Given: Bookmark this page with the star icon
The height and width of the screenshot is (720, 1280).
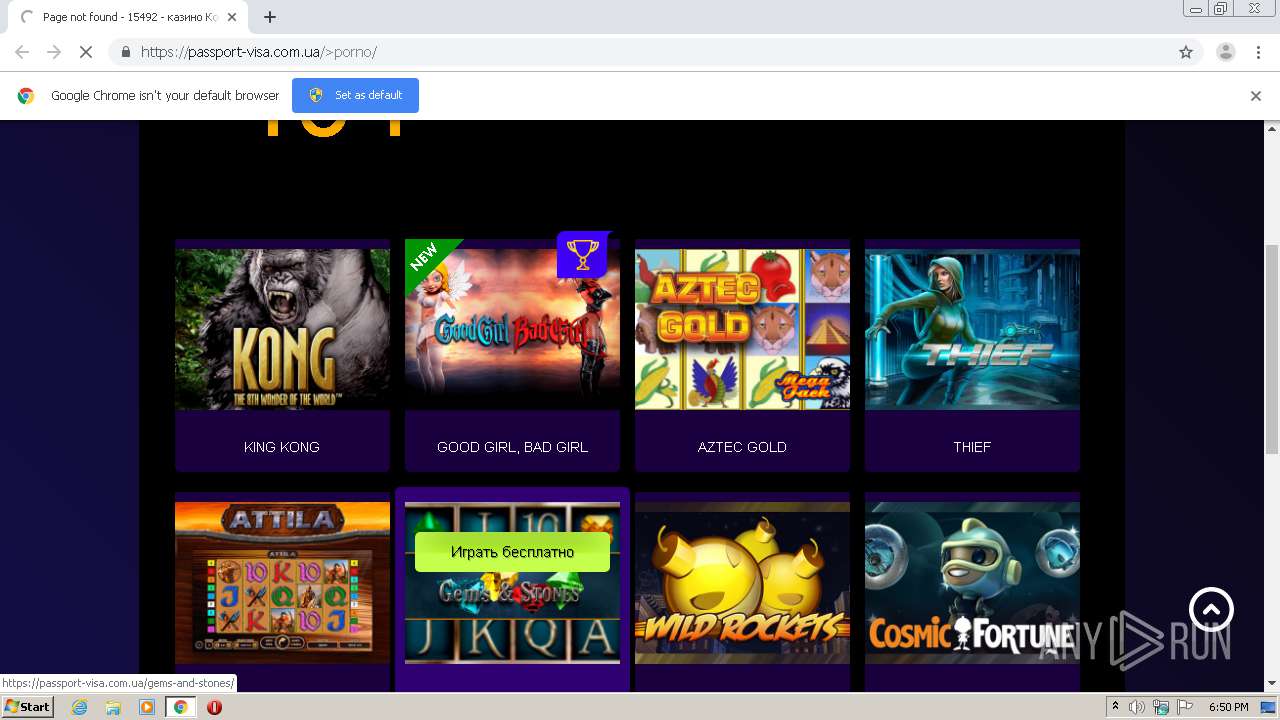Looking at the screenshot, I should [1186, 52].
